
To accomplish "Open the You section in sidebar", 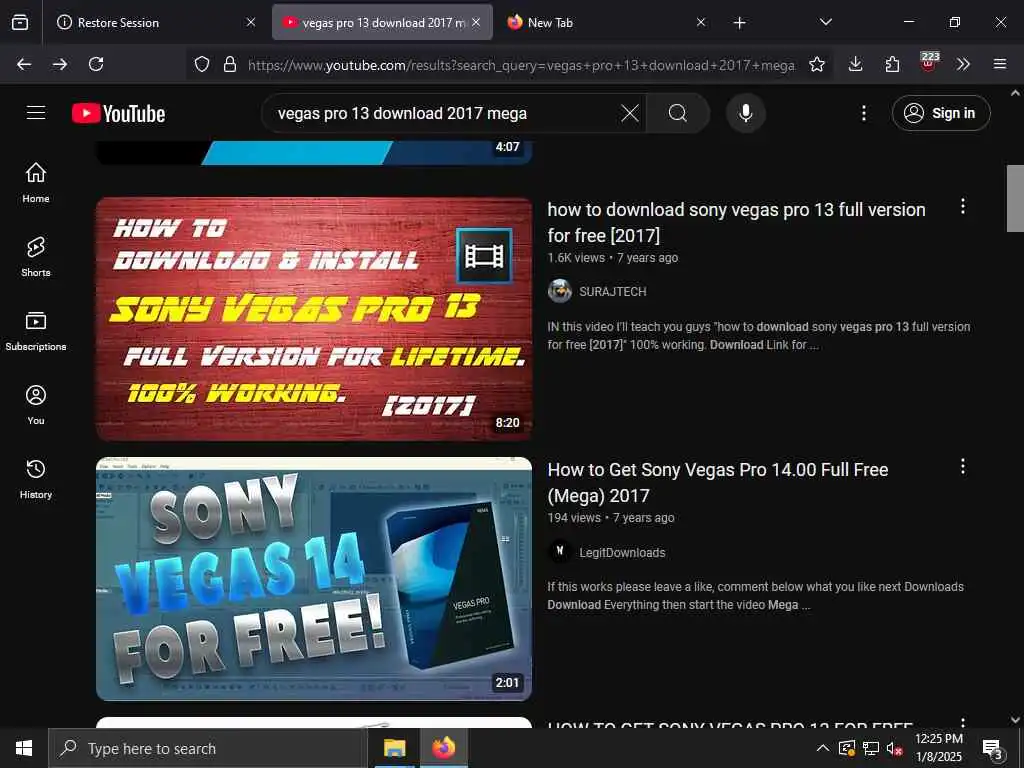I will coord(36,405).
